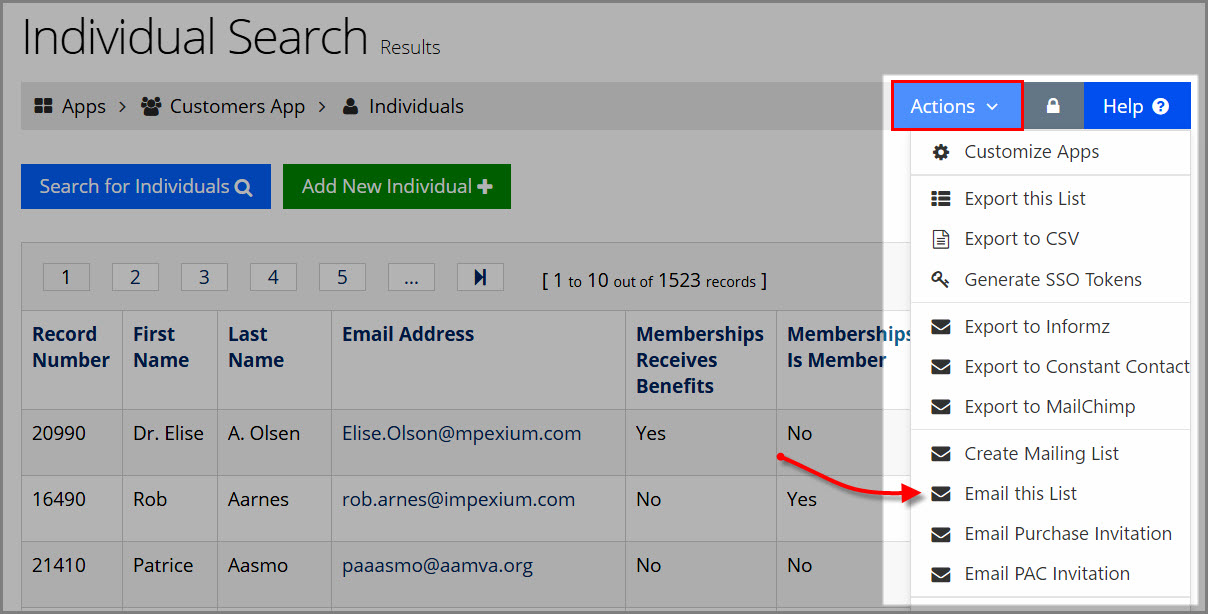Click the Customize Apps gear icon

coord(940,152)
